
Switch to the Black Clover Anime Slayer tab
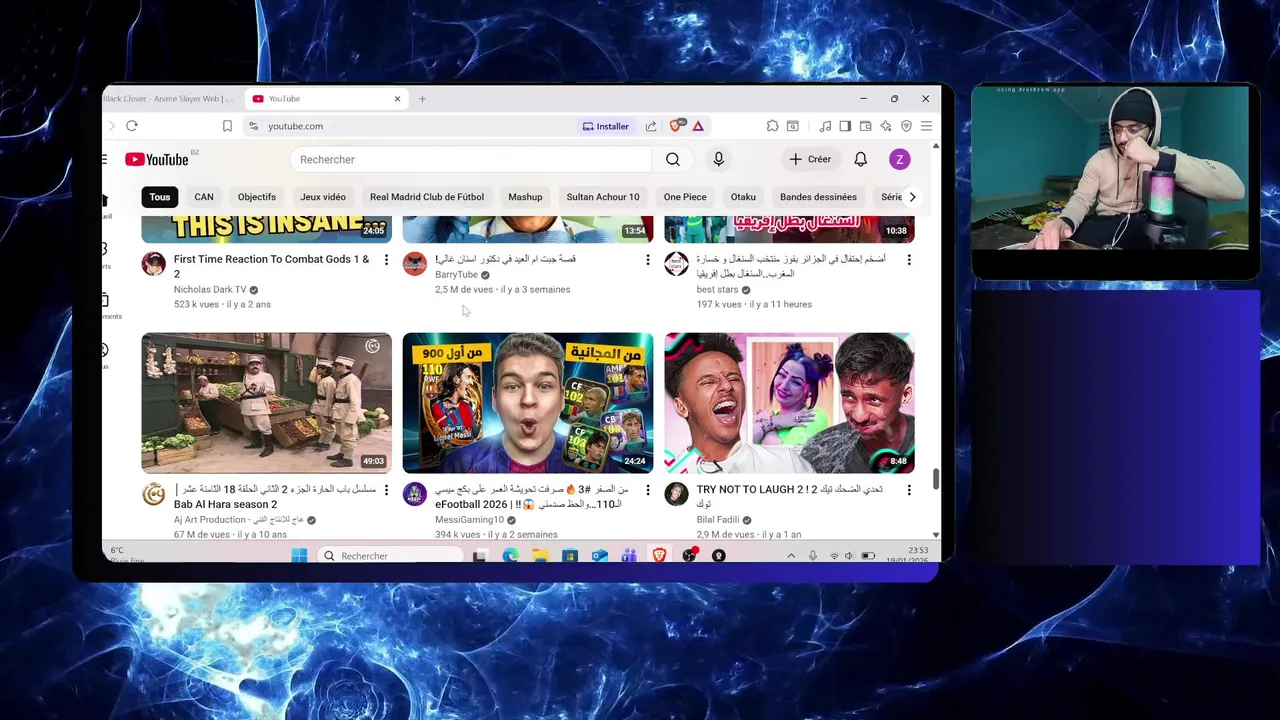[170, 99]
